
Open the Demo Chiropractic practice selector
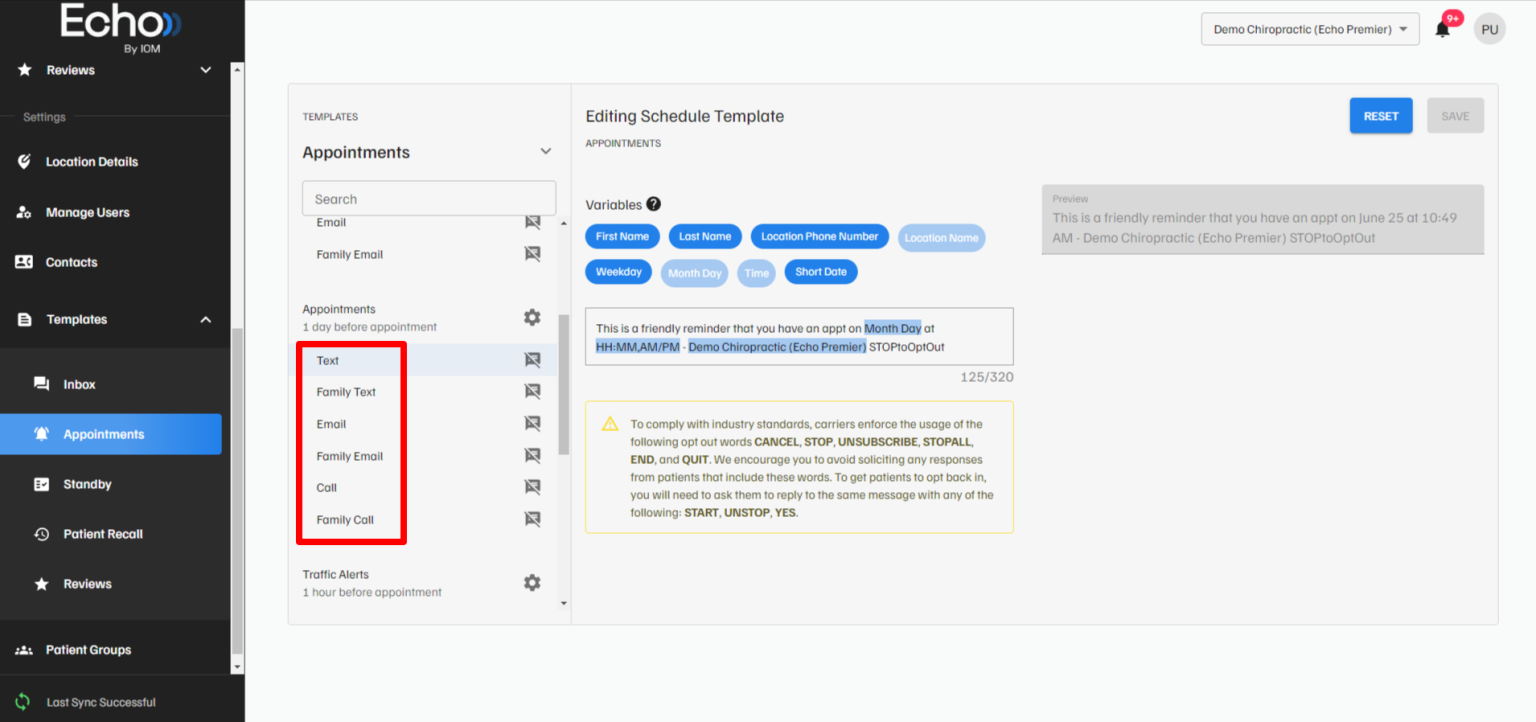click(1309, 28)
